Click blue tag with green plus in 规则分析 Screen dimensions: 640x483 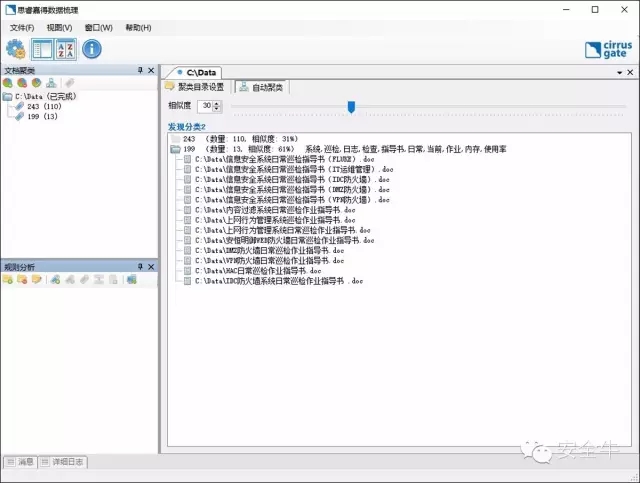pyautogui.click(x=56, y=280)
